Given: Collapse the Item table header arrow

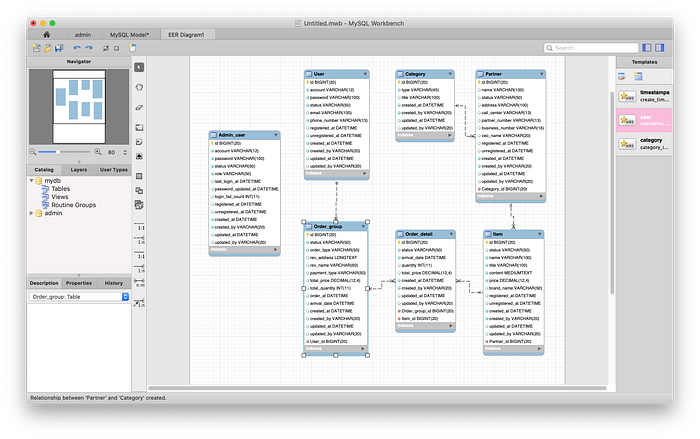Looking at the screenshot, I should point(540,234).
